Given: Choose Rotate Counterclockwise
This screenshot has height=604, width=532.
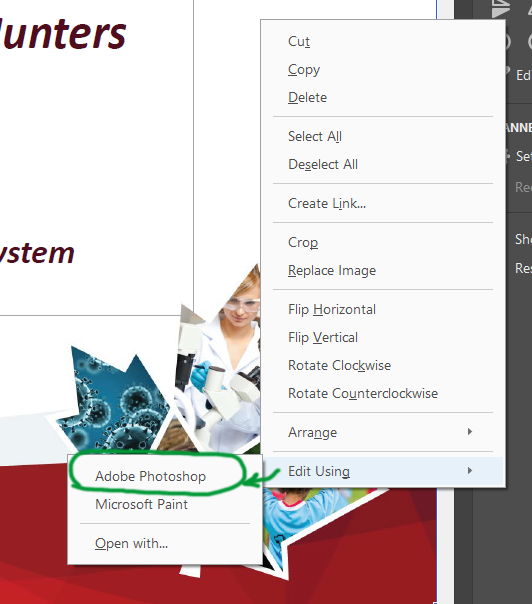Looking at the screenshot, I should pyautogui.click(x=383, y=393).
